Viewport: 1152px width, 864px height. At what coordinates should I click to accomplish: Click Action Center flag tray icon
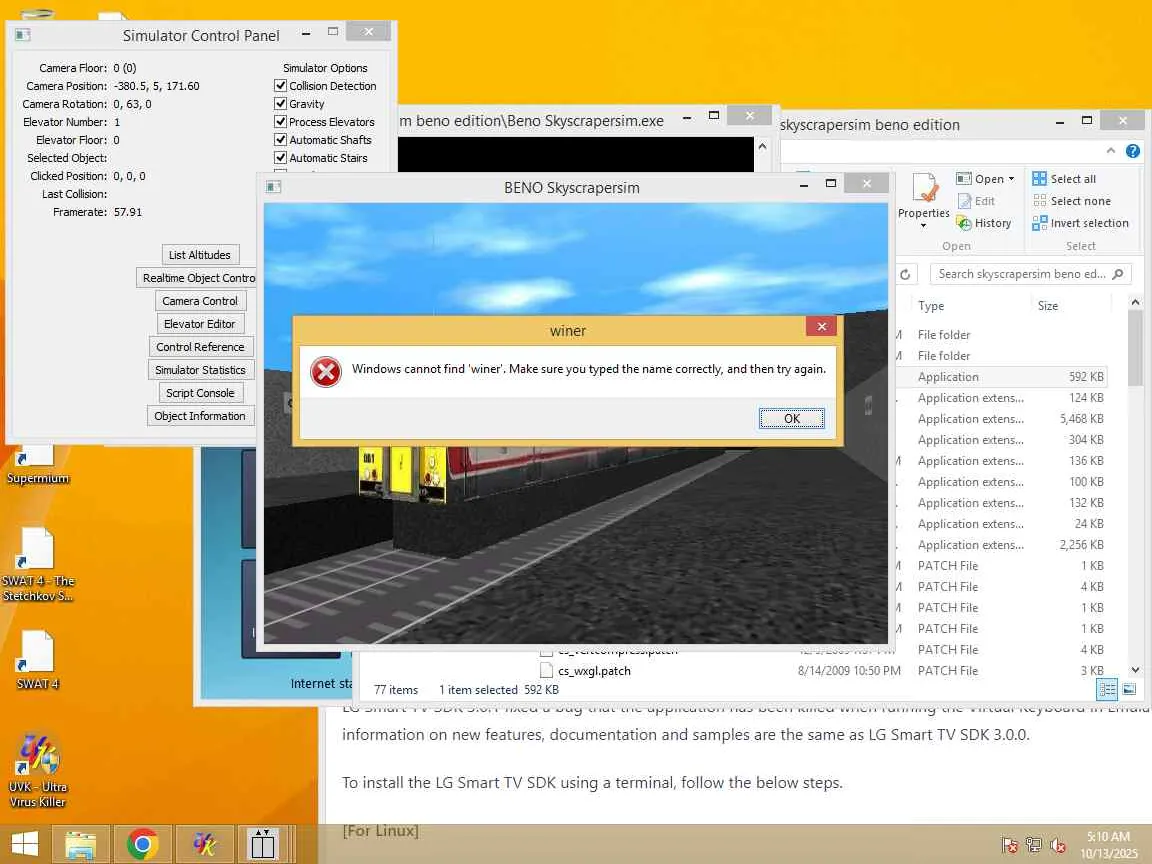coord(1009,845)
